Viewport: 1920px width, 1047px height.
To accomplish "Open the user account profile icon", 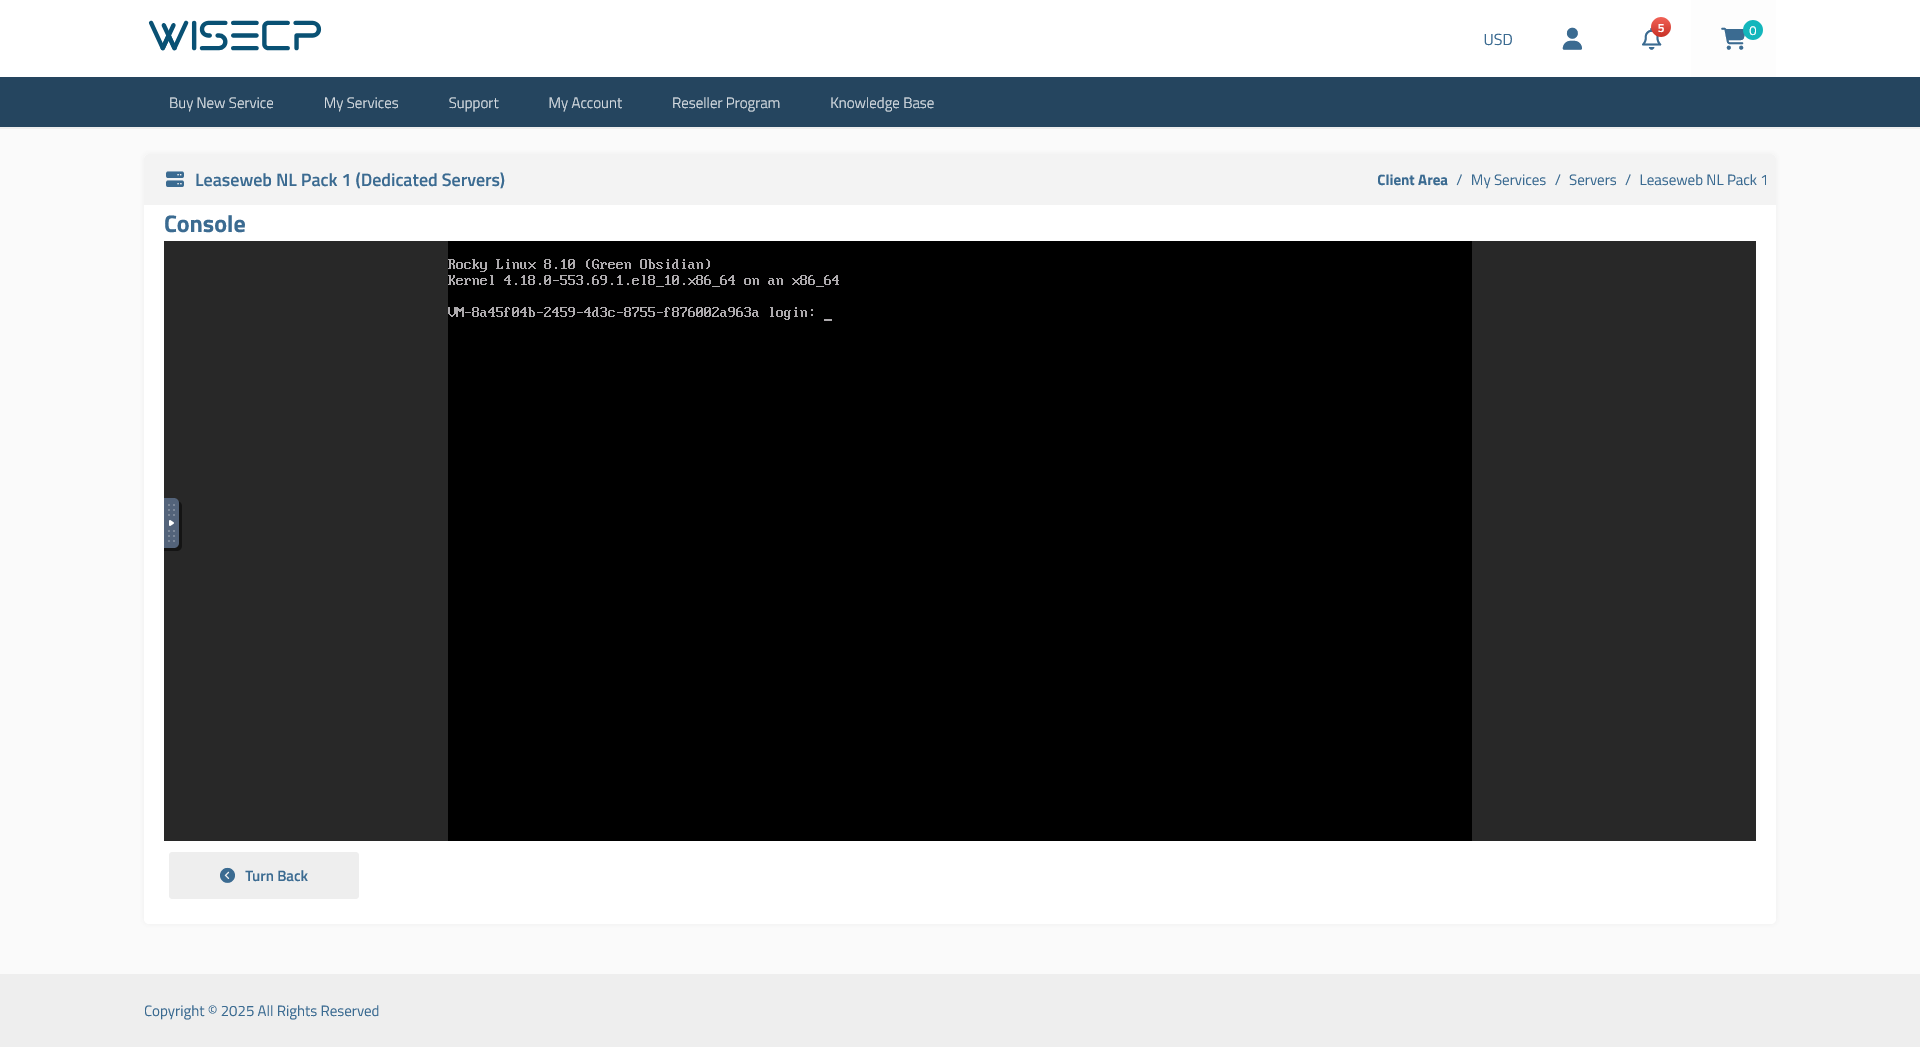I will tap(1572, 39).
